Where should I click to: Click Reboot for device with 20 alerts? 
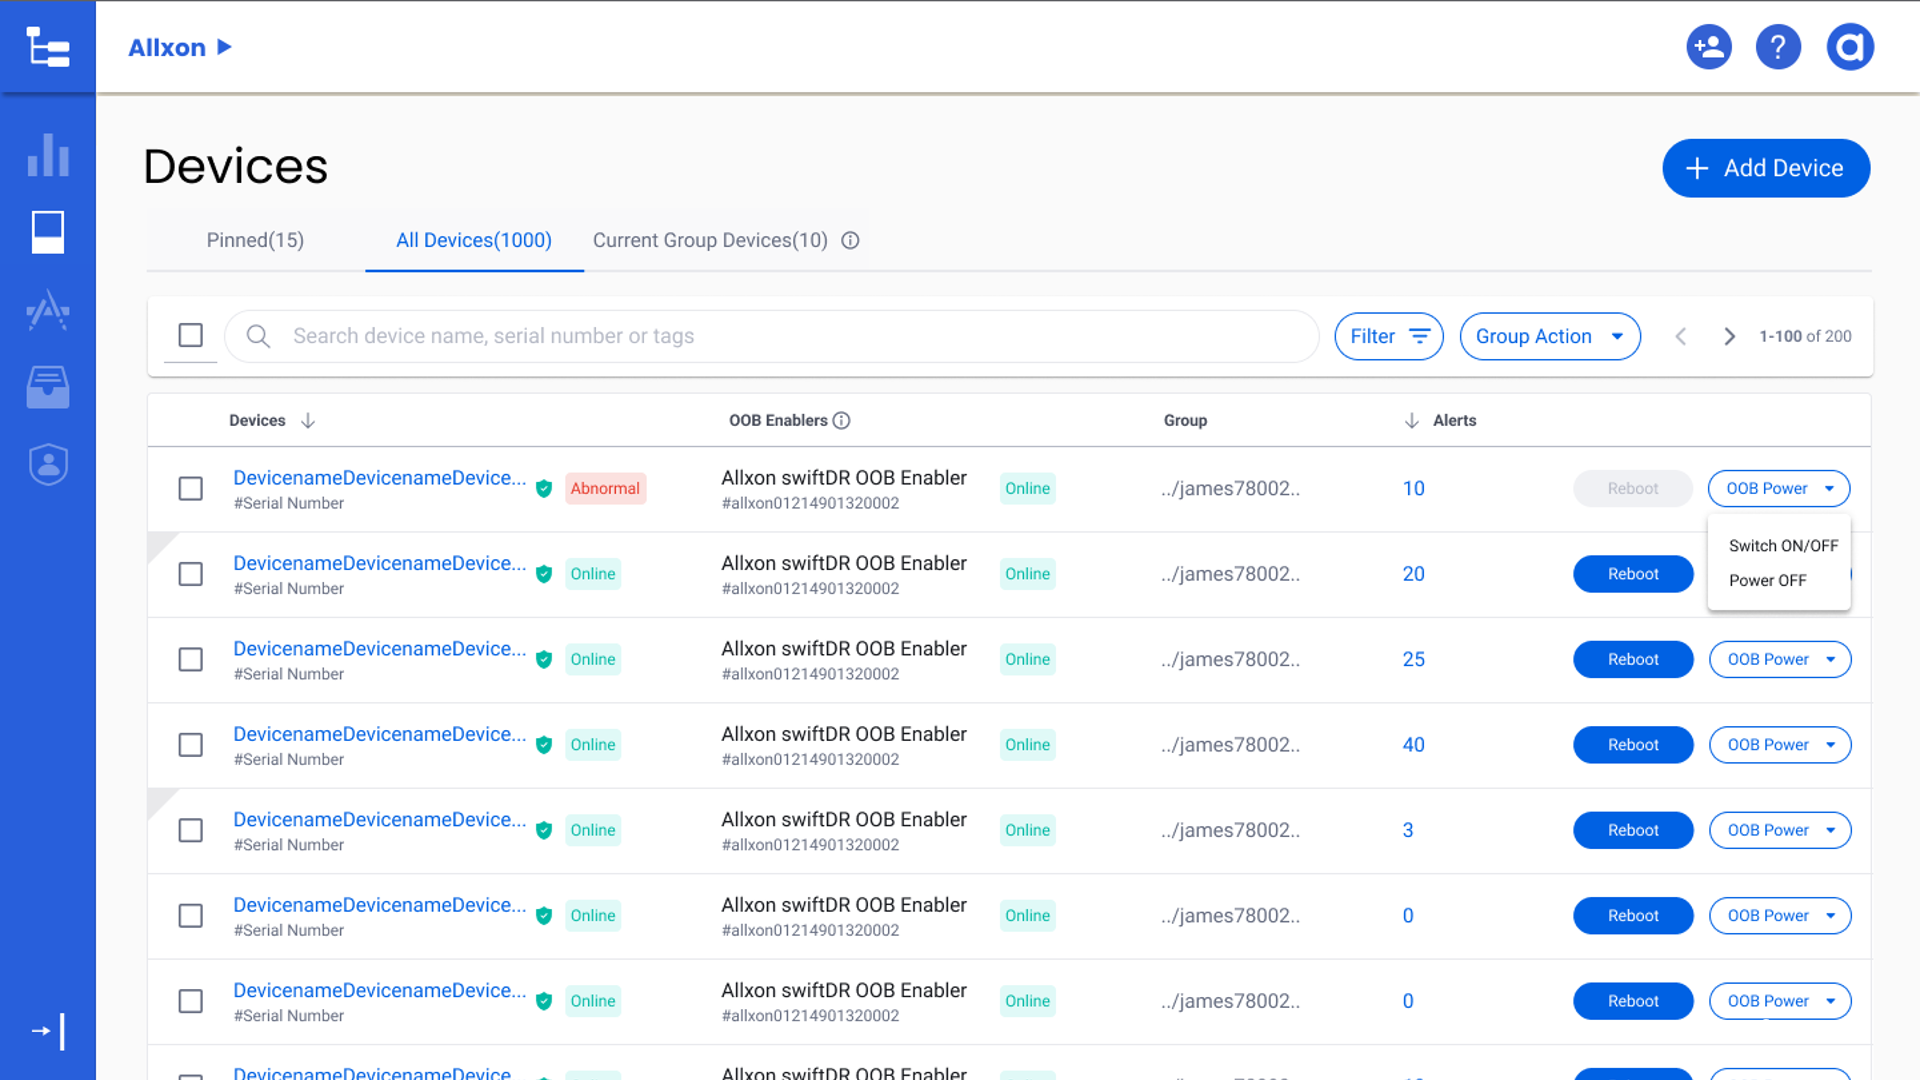point(1632,574)
